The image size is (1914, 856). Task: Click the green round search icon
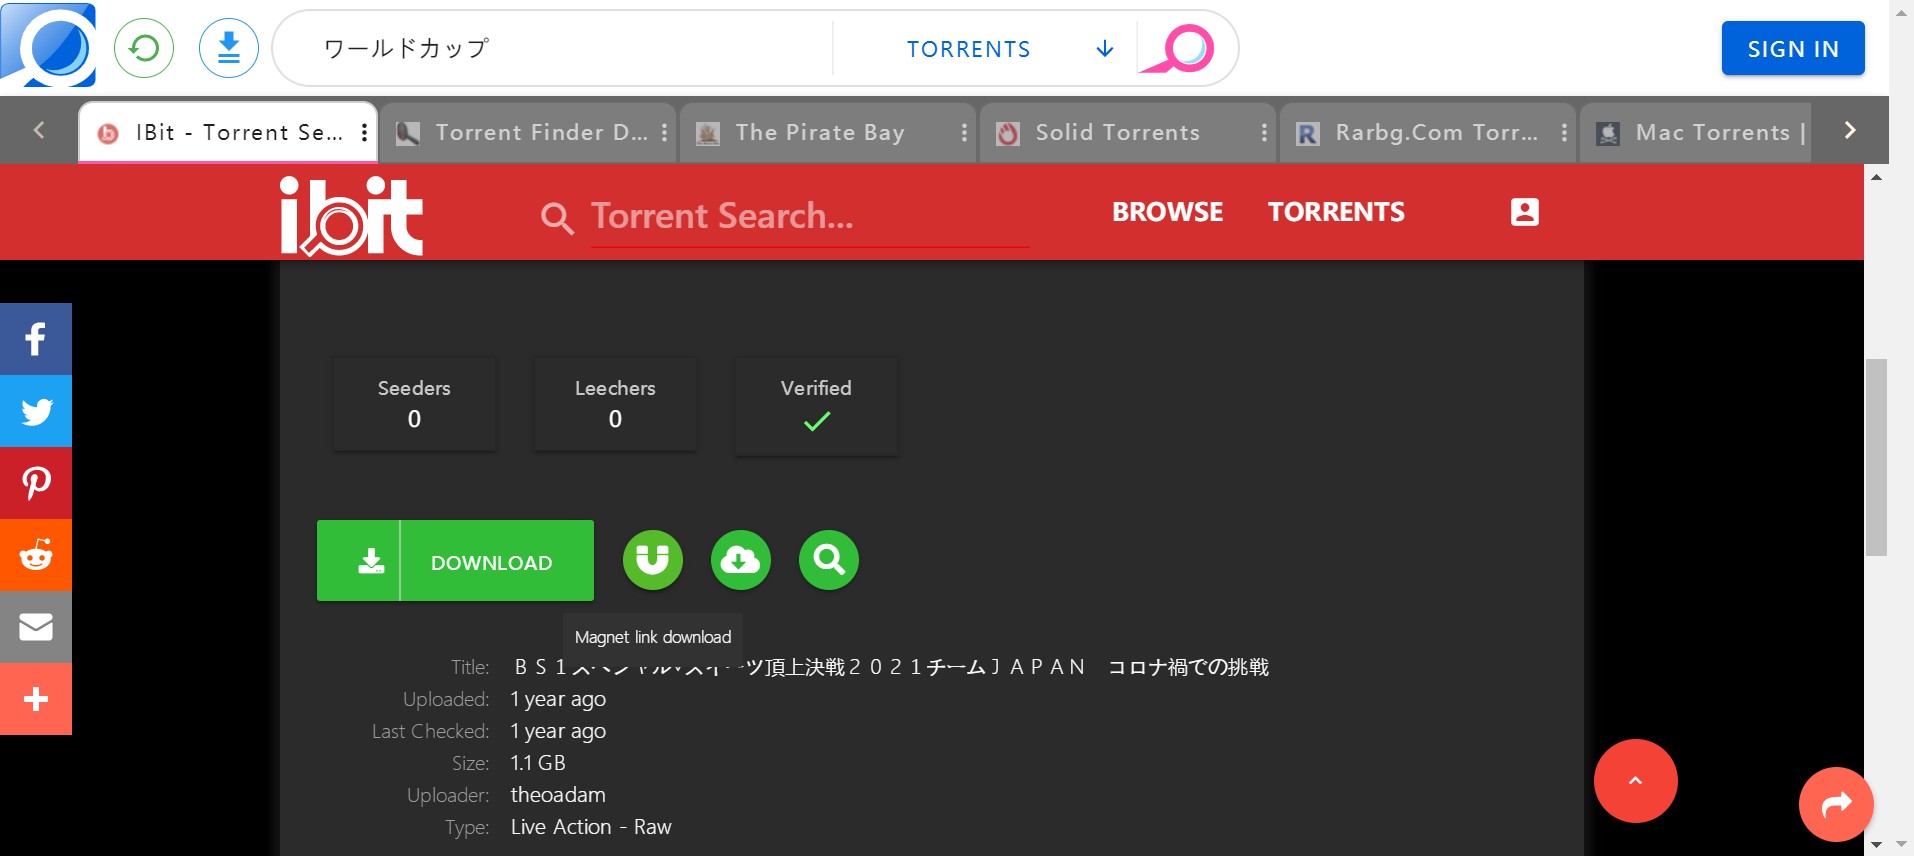click(829, 560)
